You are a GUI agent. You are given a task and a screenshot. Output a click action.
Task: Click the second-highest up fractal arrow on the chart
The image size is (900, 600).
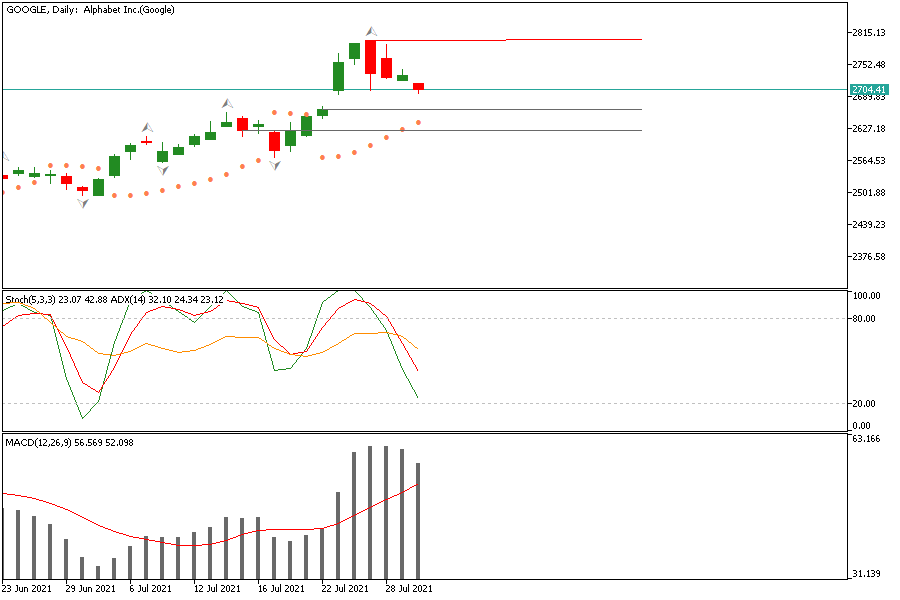pos(228,103)
